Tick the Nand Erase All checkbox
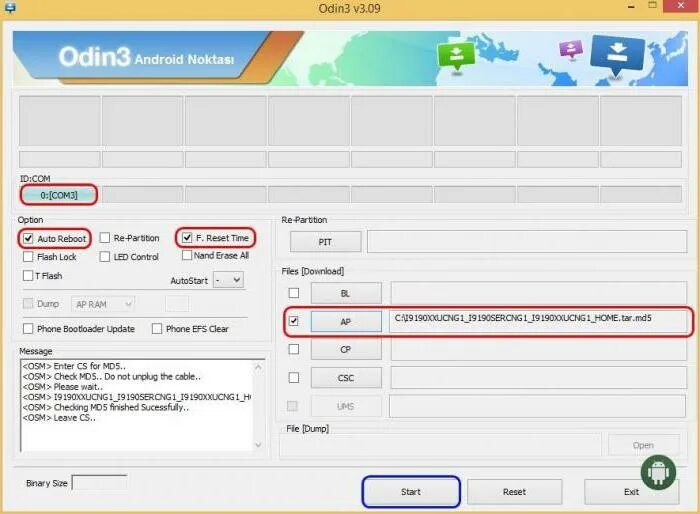Image resolution: width=700 pixels, height=514 pixels. click(x=187, y=255)
